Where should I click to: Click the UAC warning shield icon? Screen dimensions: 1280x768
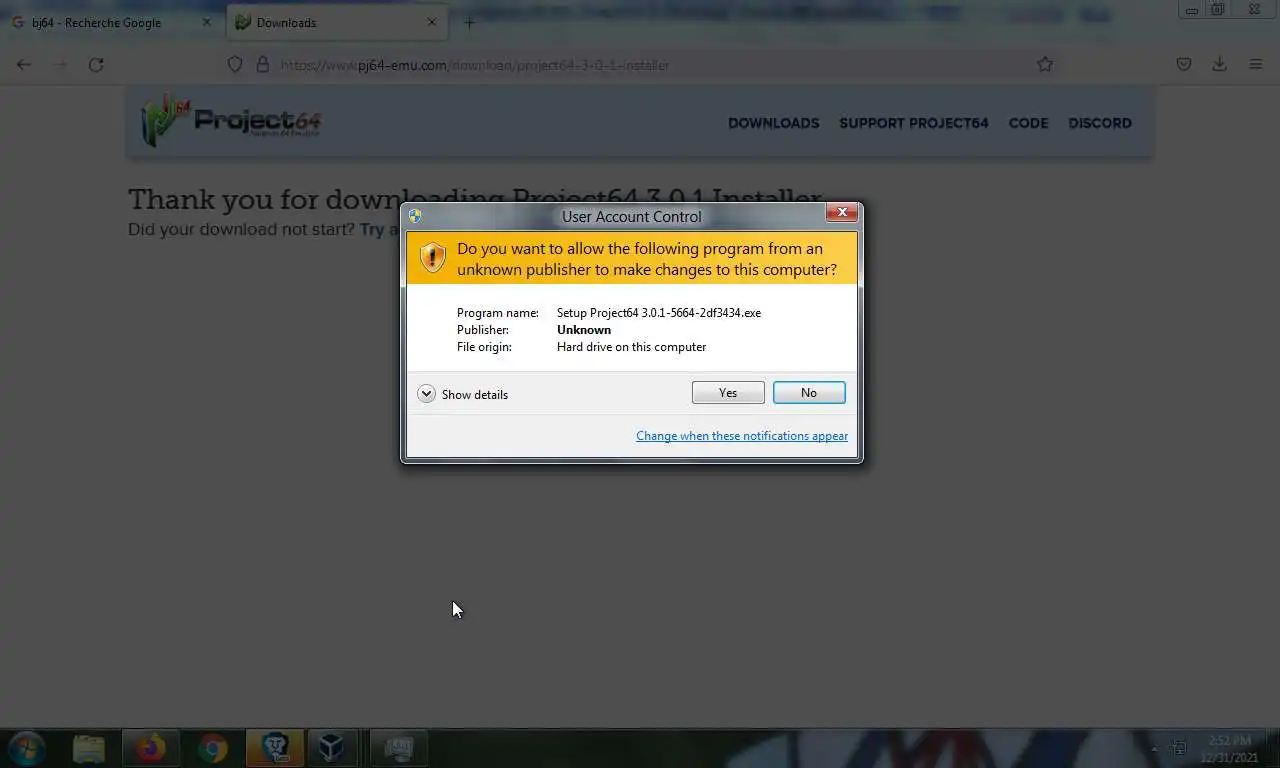[x=432, y=258]
